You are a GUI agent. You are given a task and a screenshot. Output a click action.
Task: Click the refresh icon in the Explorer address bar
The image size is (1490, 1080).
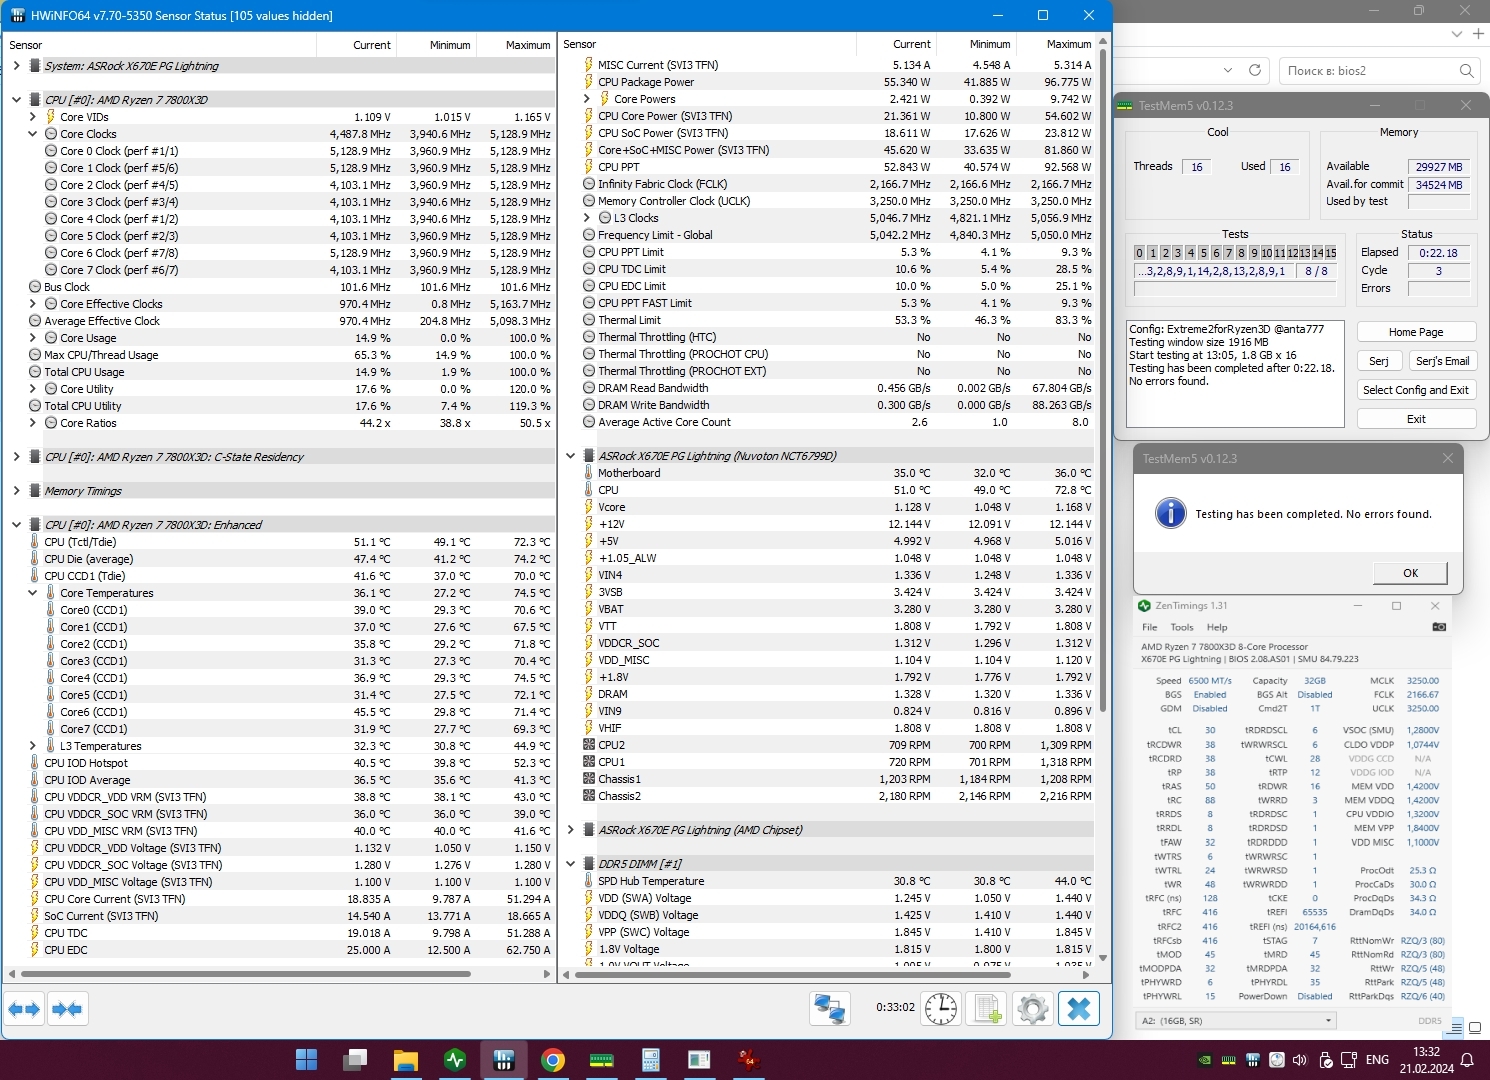(x=1255, y=71)
